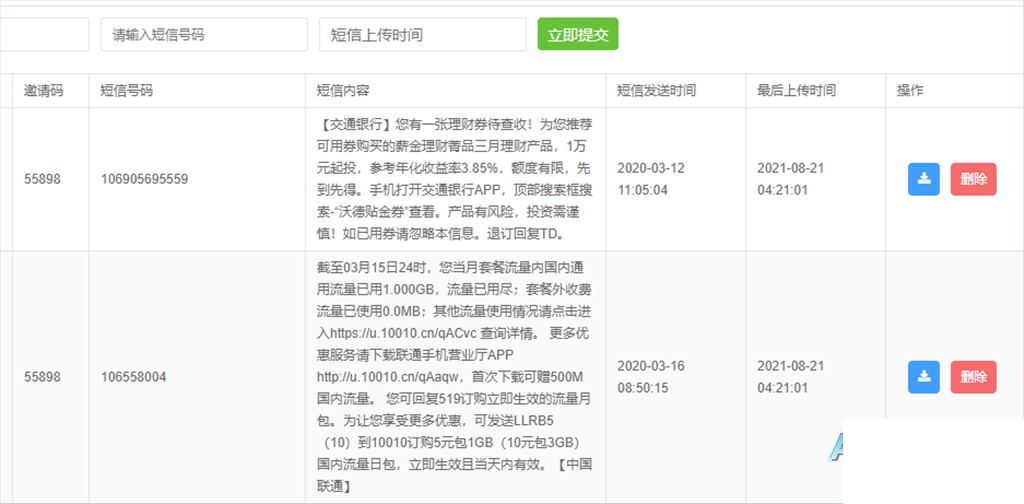Select the 交通银行 message content text
This screenshot has width=1024, height=504.
pyautogui.click(x=454, y=179)
